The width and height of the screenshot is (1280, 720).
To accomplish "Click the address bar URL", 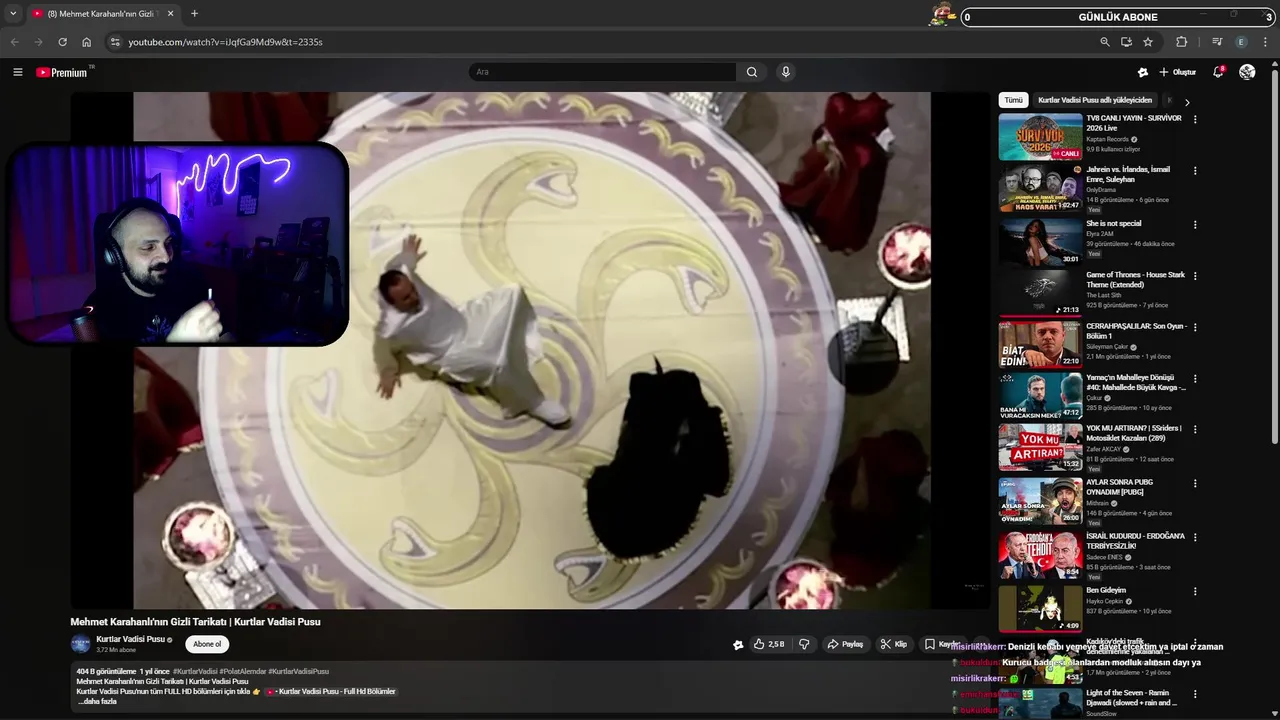I will pos(225,42).
